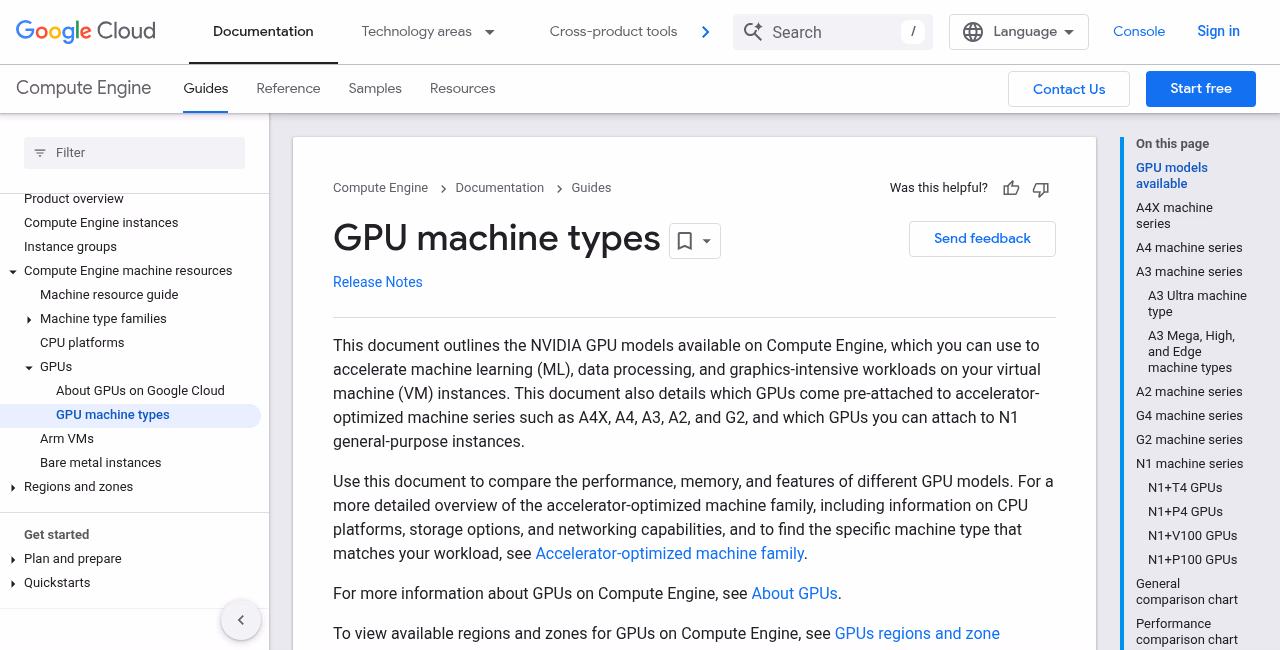Open the Release Notes link

pos(378,282)
